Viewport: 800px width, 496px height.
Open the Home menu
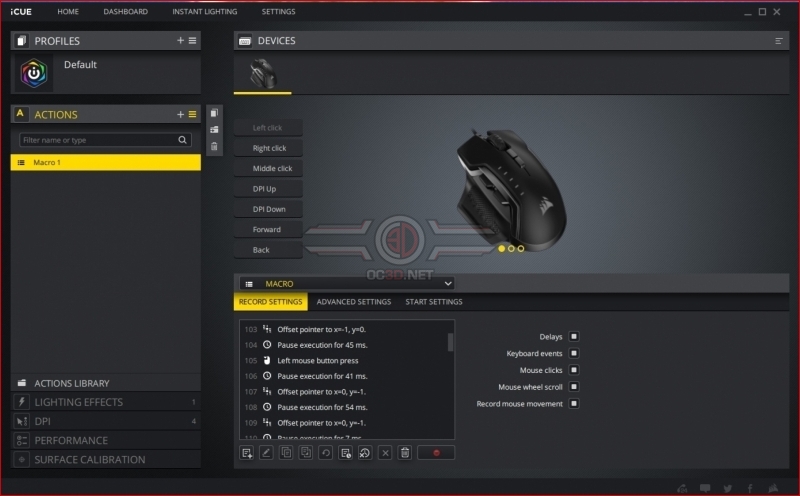(x=68, y=11)
